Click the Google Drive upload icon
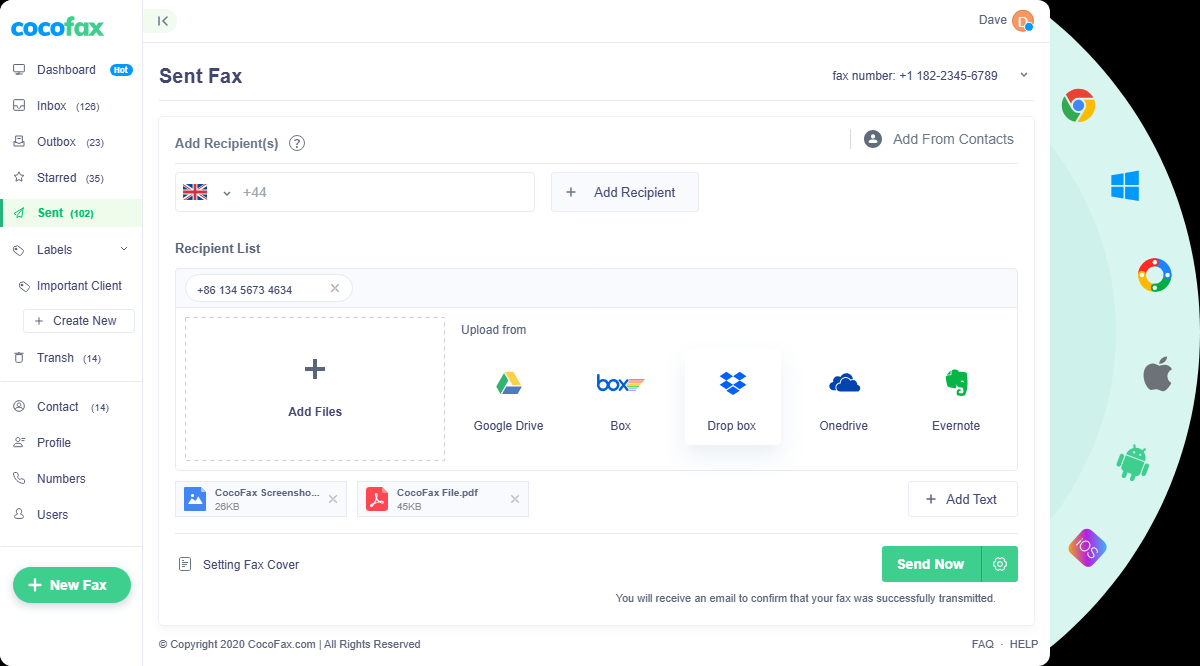This screenshot has width=1200, height=666. pyautogui.click(x=509, y=383)
